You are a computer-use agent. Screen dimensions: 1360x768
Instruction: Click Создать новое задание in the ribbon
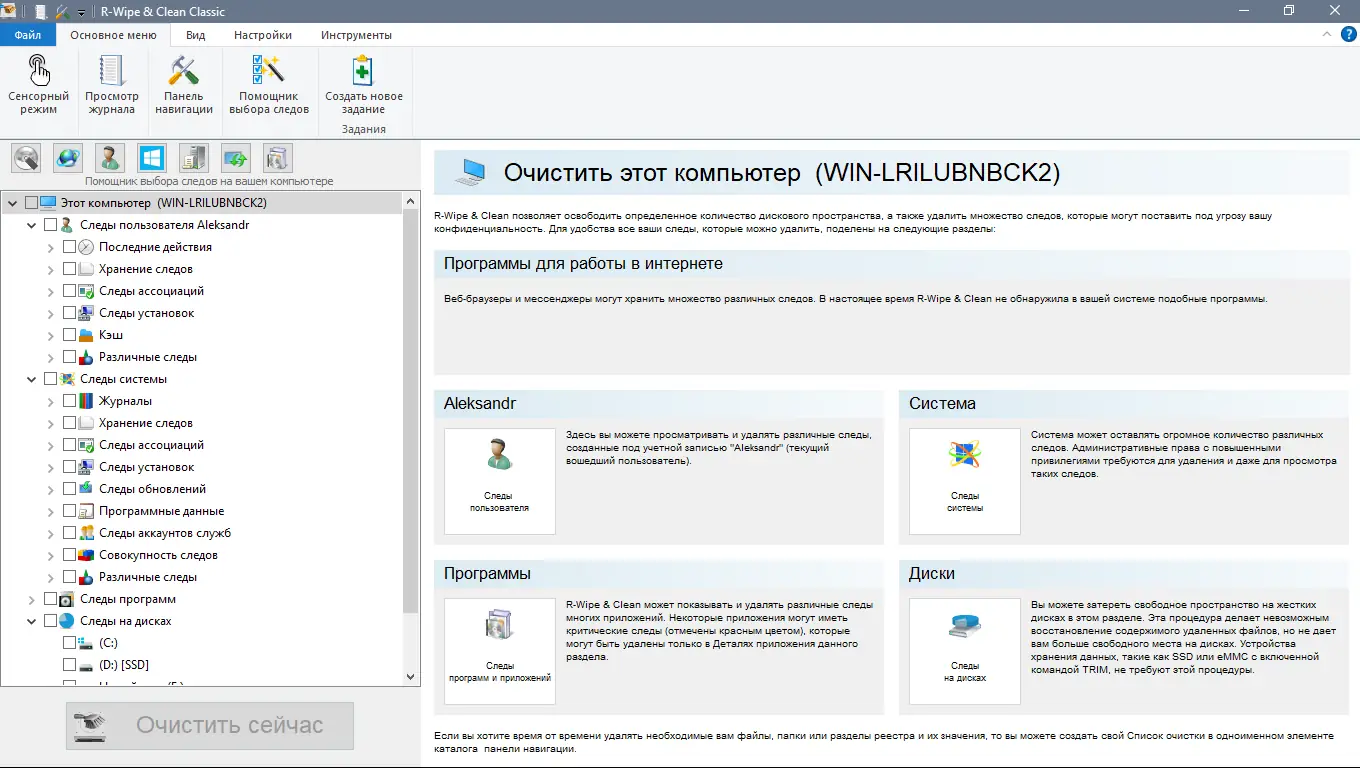[x=361, y=85]
